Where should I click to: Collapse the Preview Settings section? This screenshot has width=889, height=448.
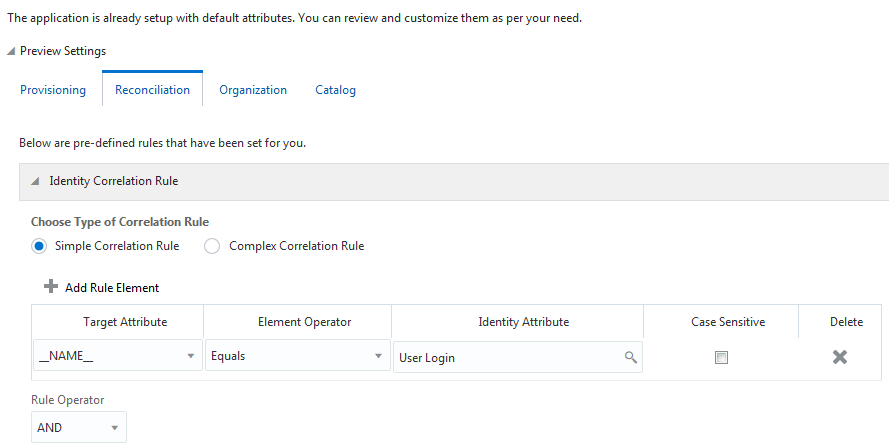pyautogui.click(x=11, y=51)
